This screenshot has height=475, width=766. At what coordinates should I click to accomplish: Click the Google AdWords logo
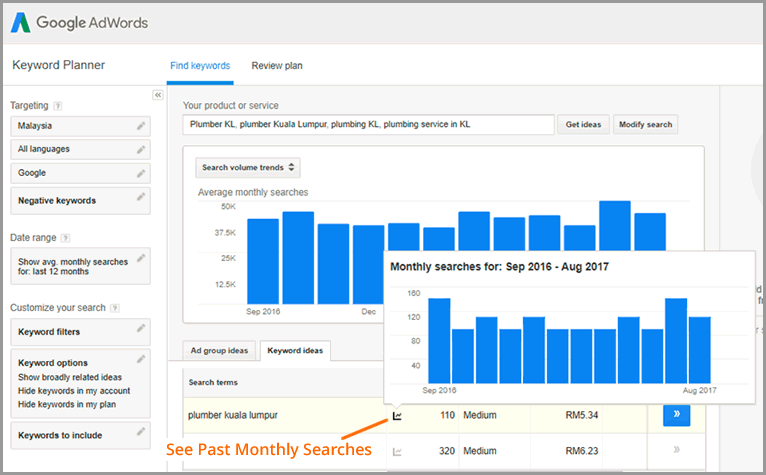click(x=79, y=22)
